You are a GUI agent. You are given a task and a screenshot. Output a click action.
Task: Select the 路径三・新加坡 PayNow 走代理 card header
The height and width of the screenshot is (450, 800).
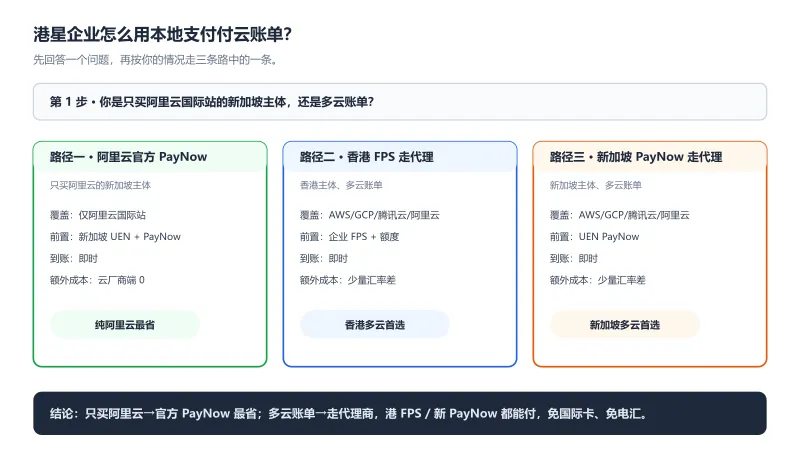tap(650, 157)
